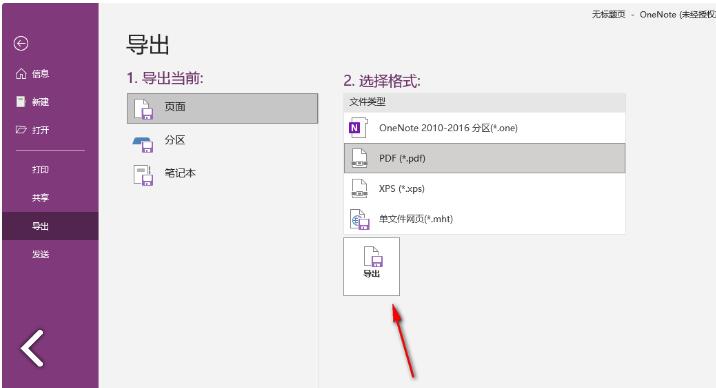Choose 分区 (Section) export scope
The height and width of the screenshot is (388, 716).
click(222, 141)
